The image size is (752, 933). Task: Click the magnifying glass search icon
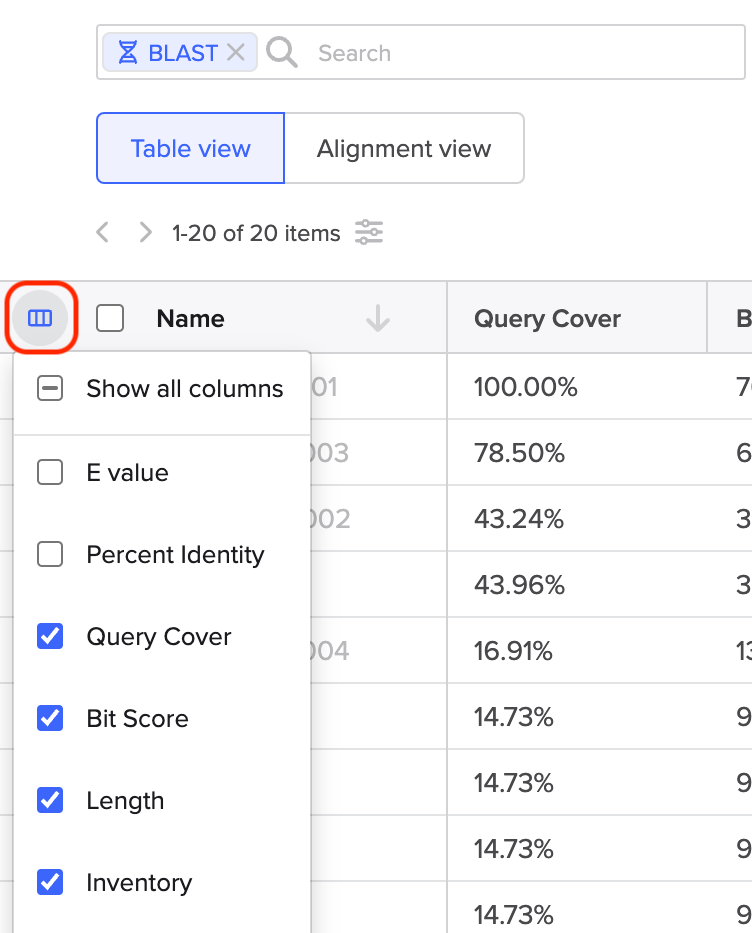pos(282,53)
